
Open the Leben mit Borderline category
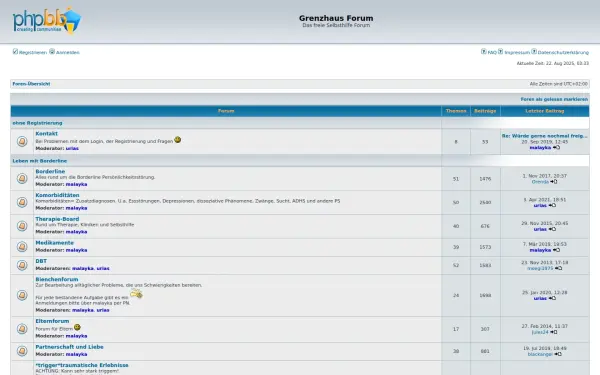coord(40,161)
